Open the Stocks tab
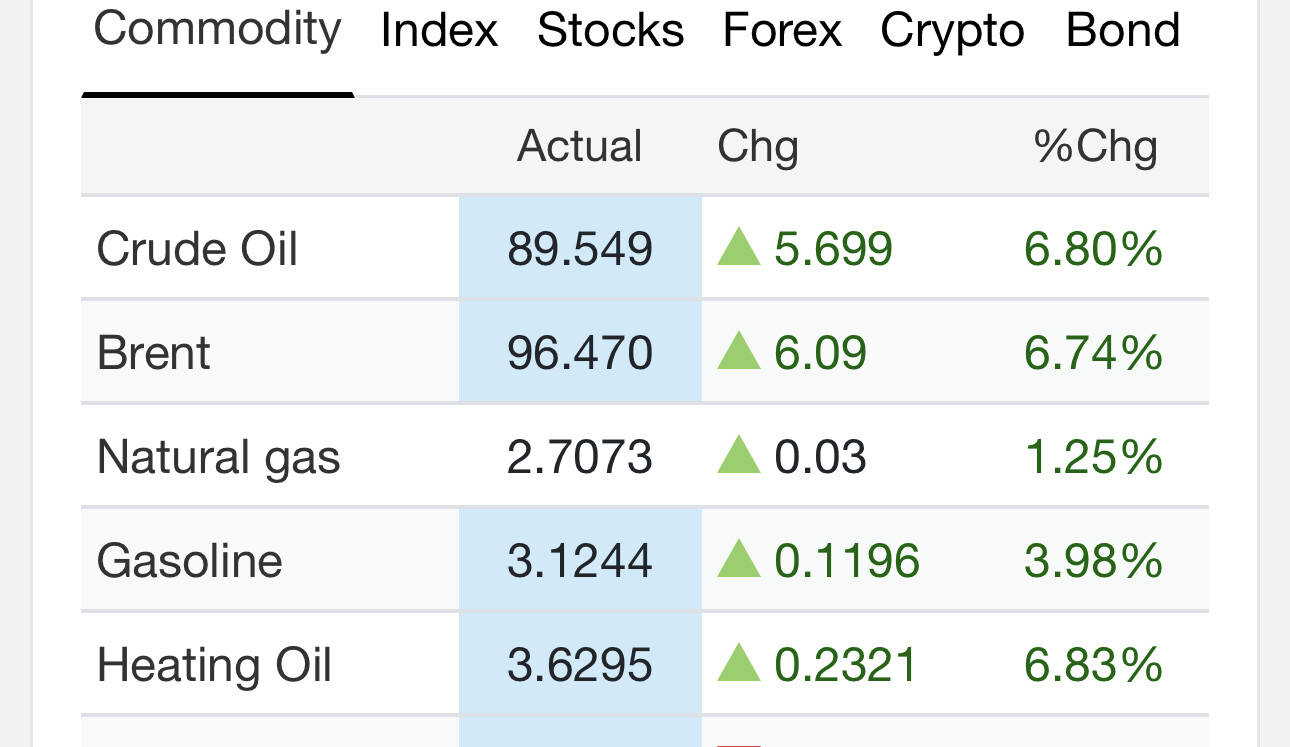The width and height of the screenshot is (1290, 747). point(610,30)
